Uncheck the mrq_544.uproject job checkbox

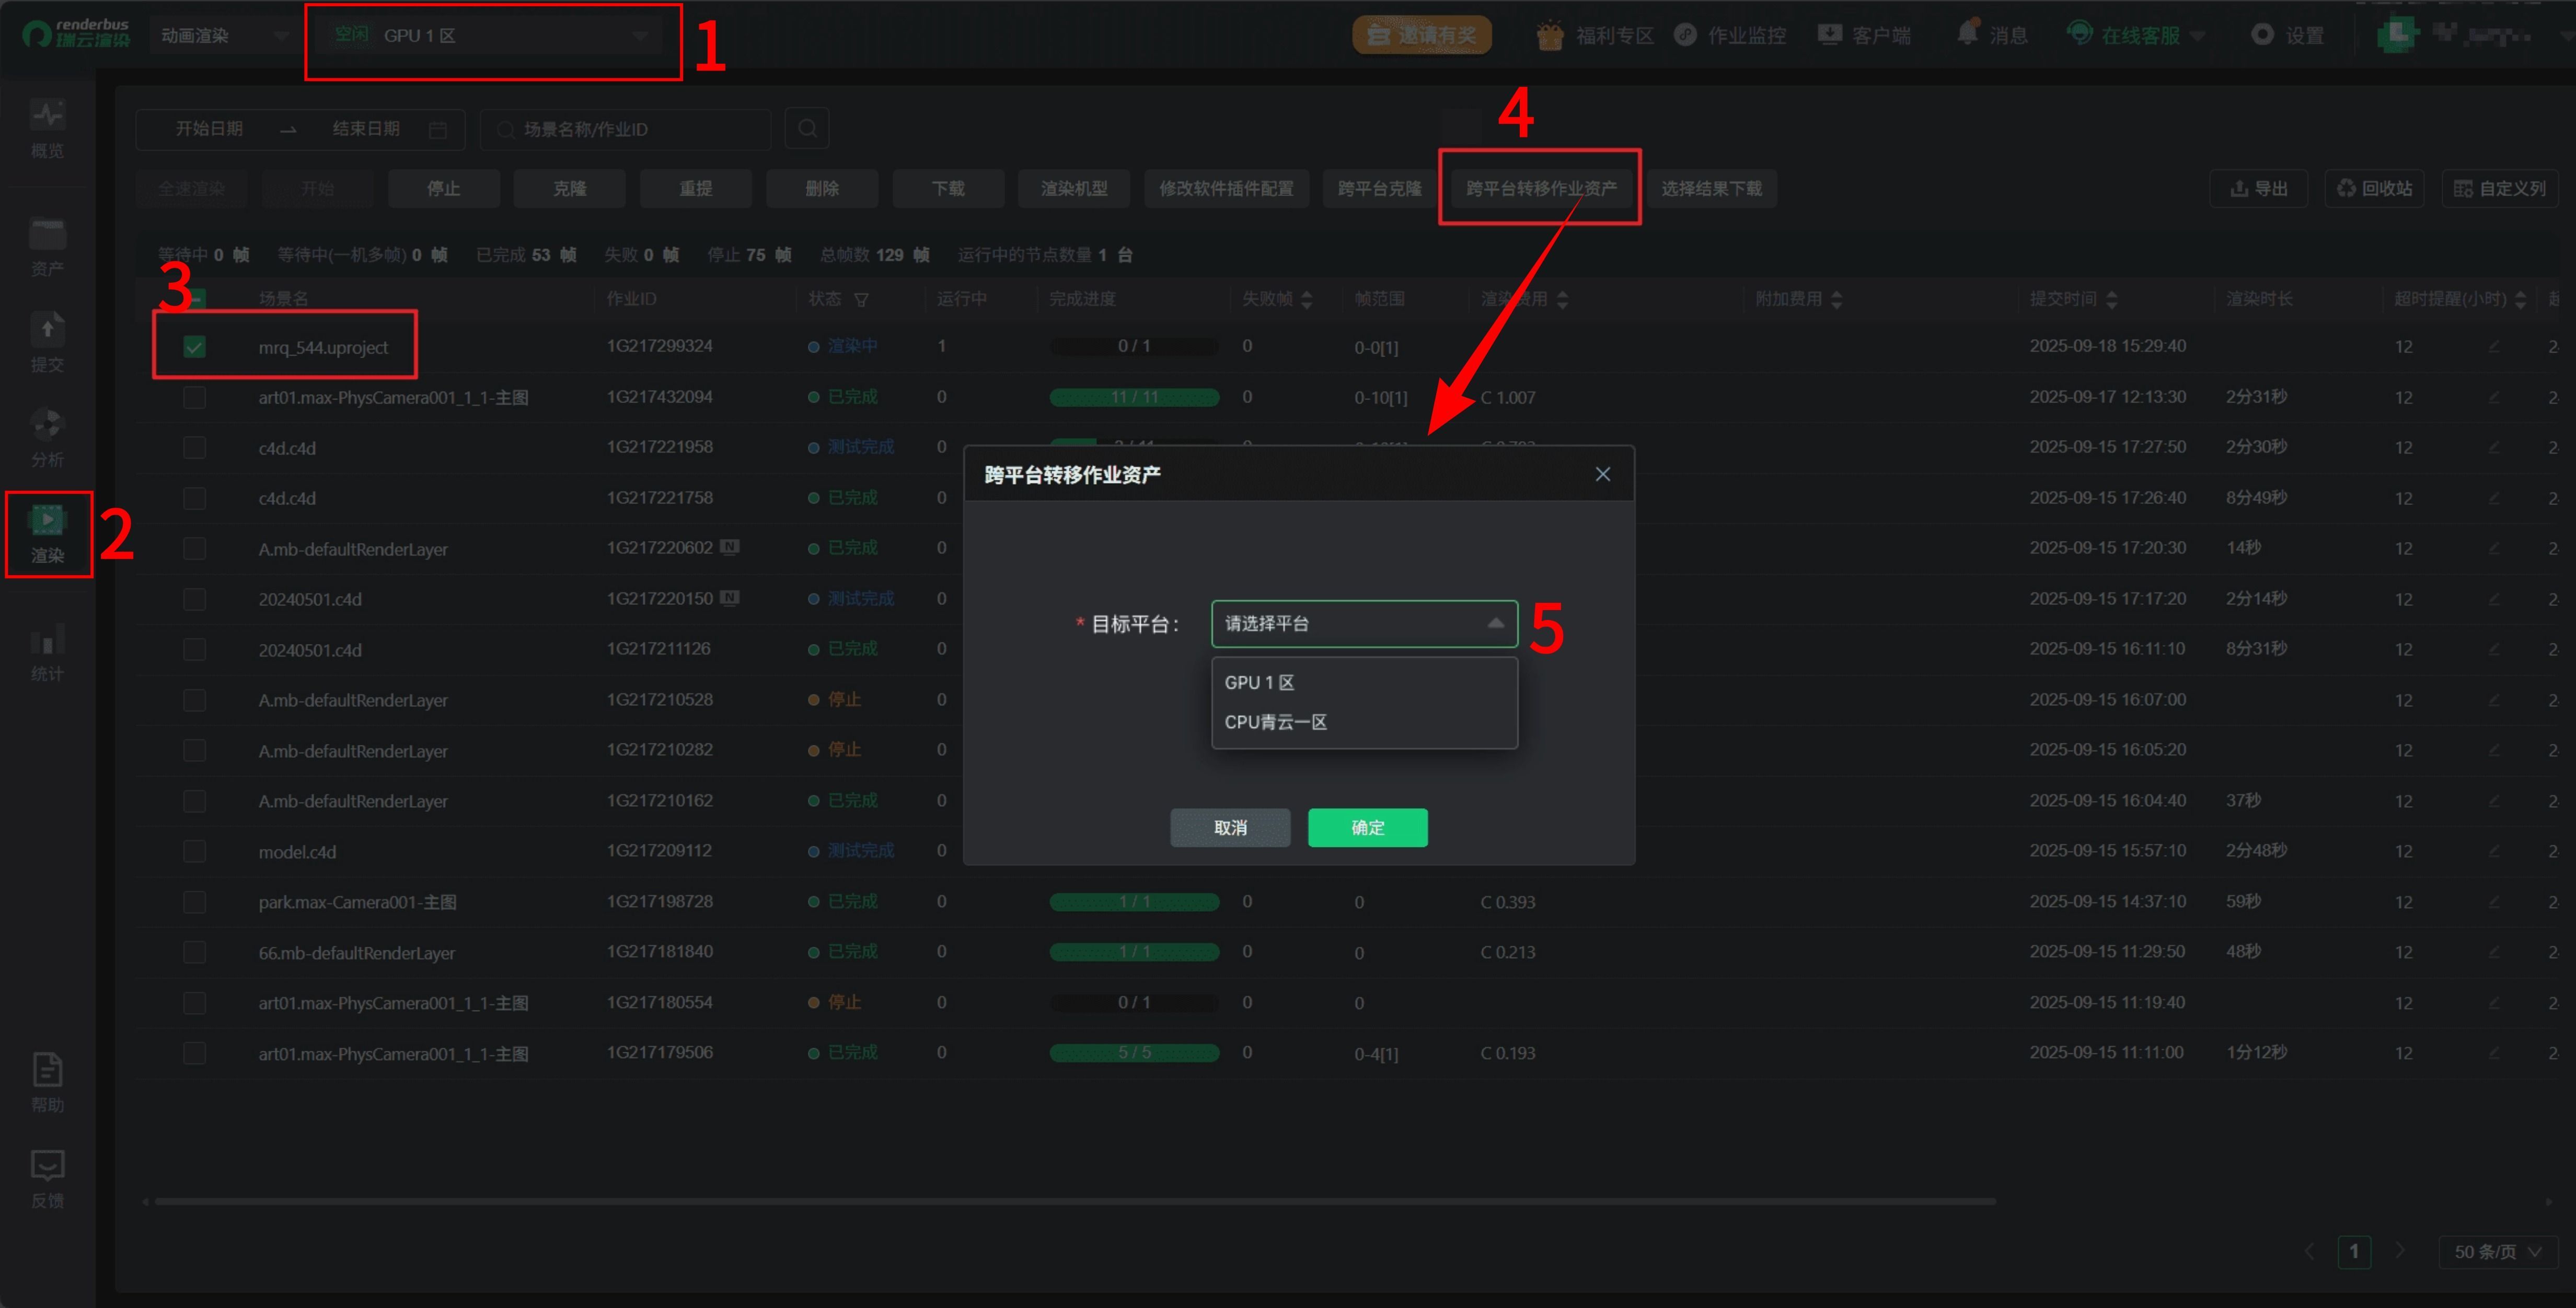[x=194, y=347]
